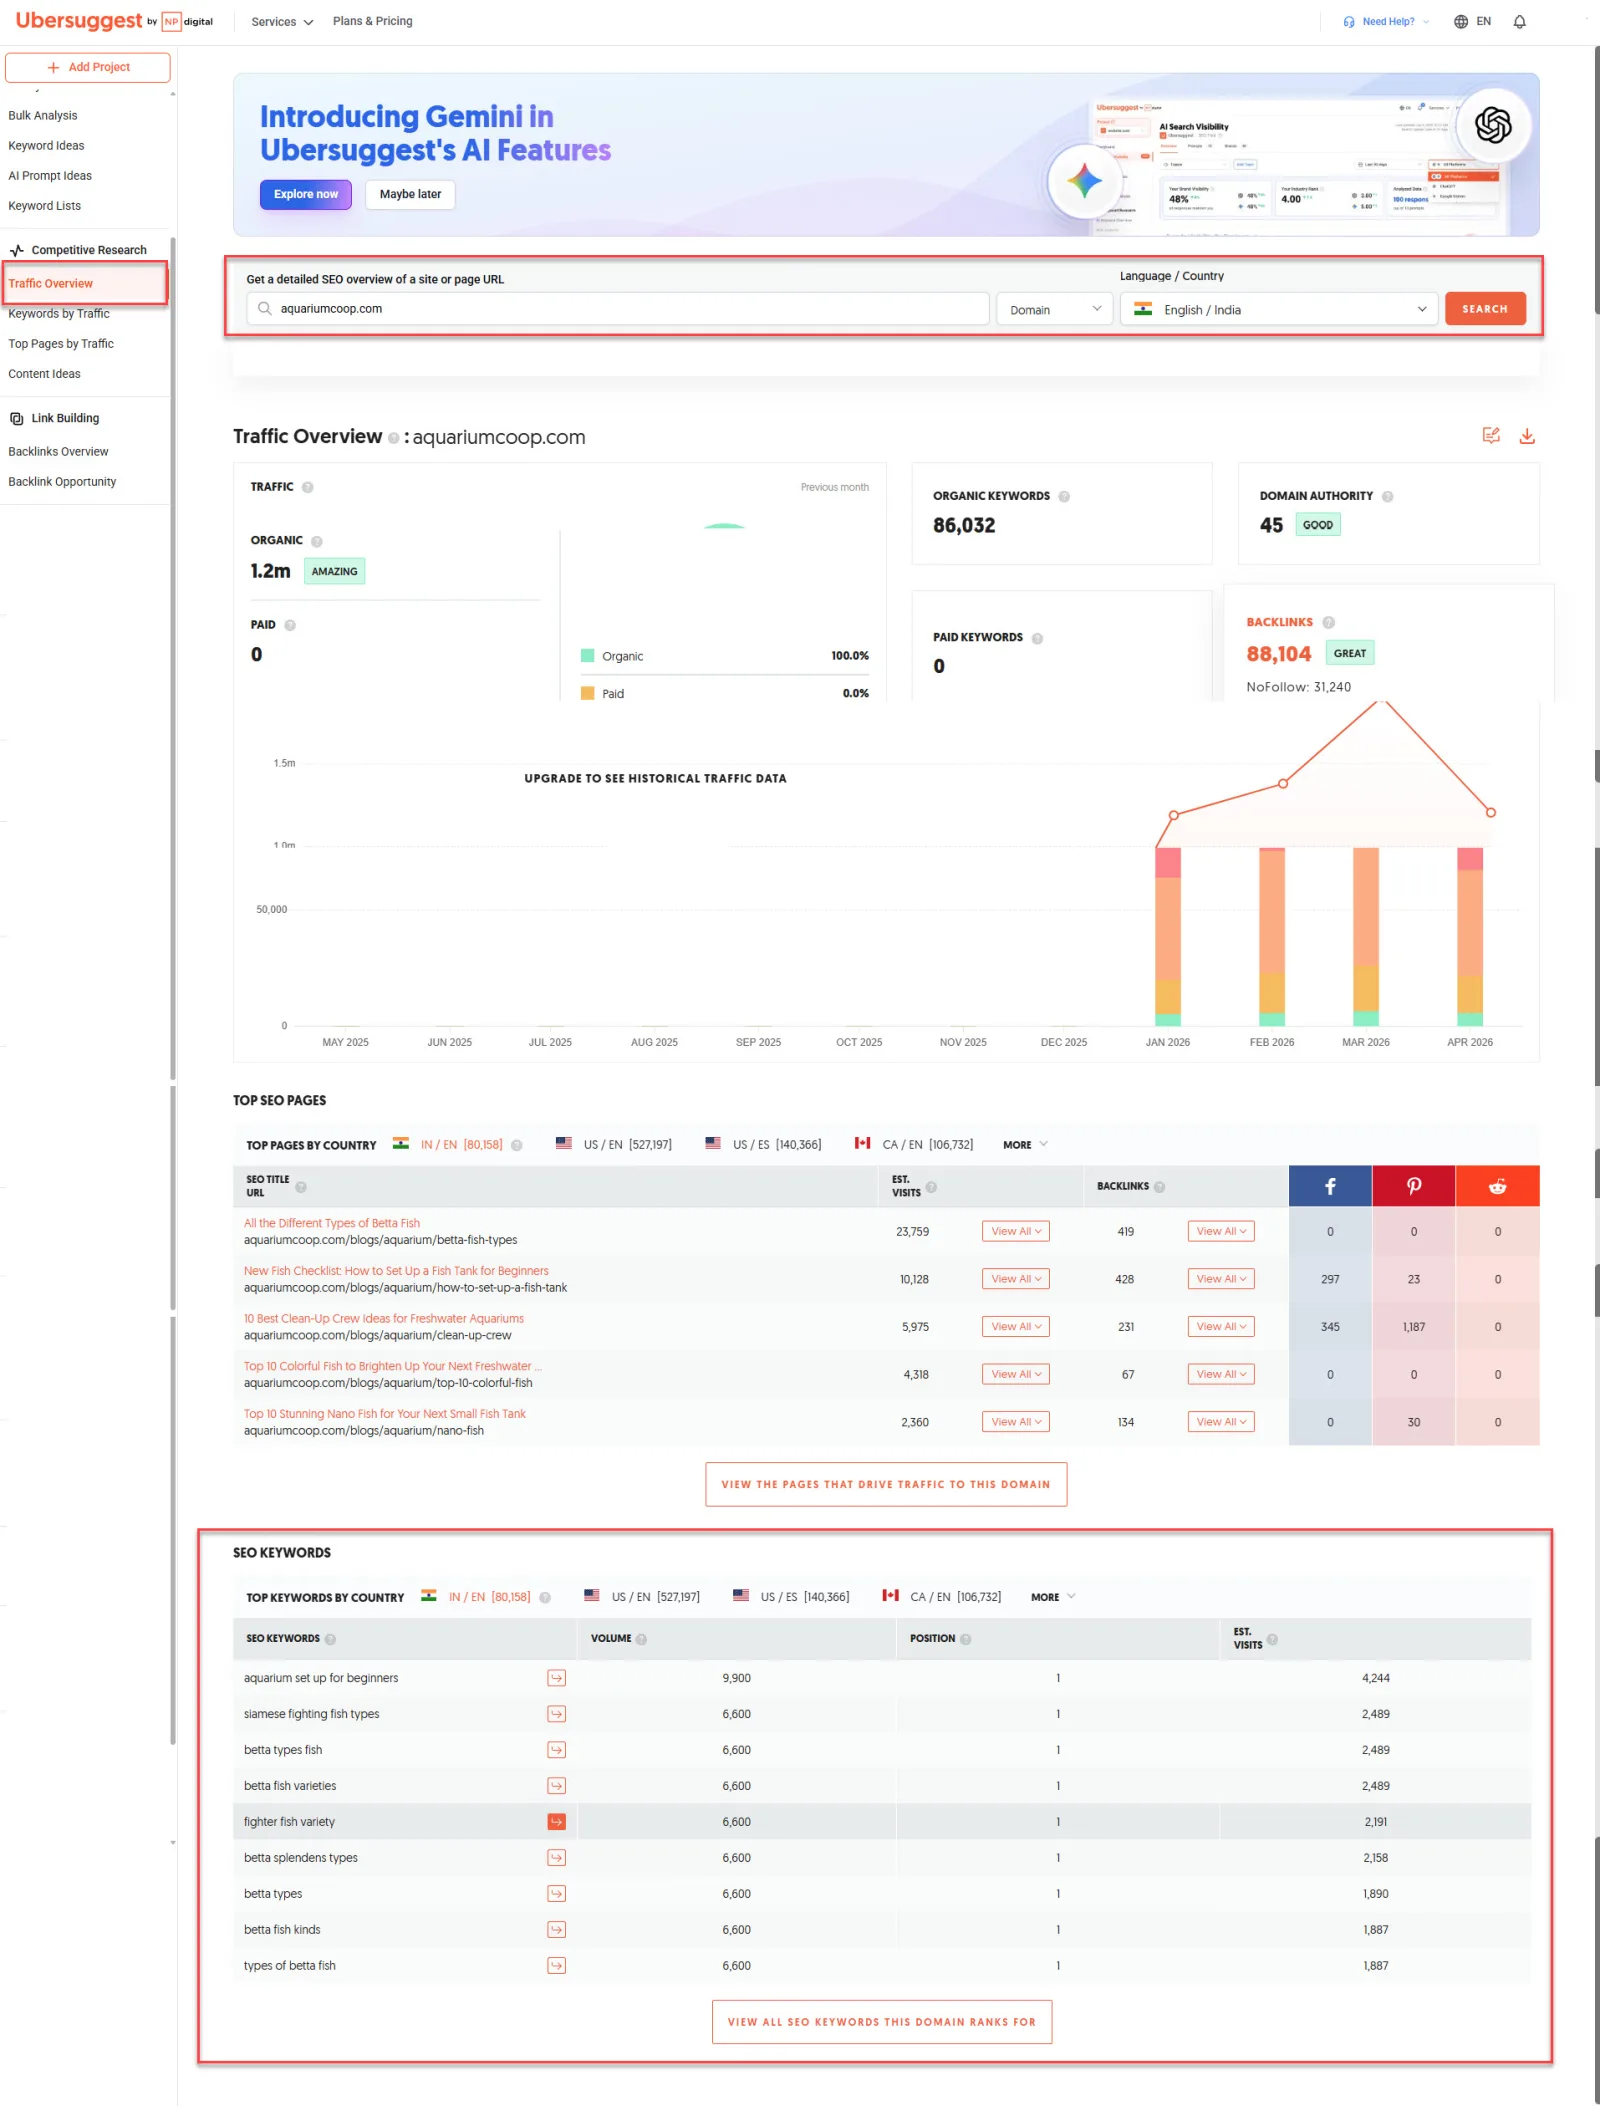Expand visits View All for betta-fish-types page
Screen dimensions: 1600x2106
coord(1016,1232)
